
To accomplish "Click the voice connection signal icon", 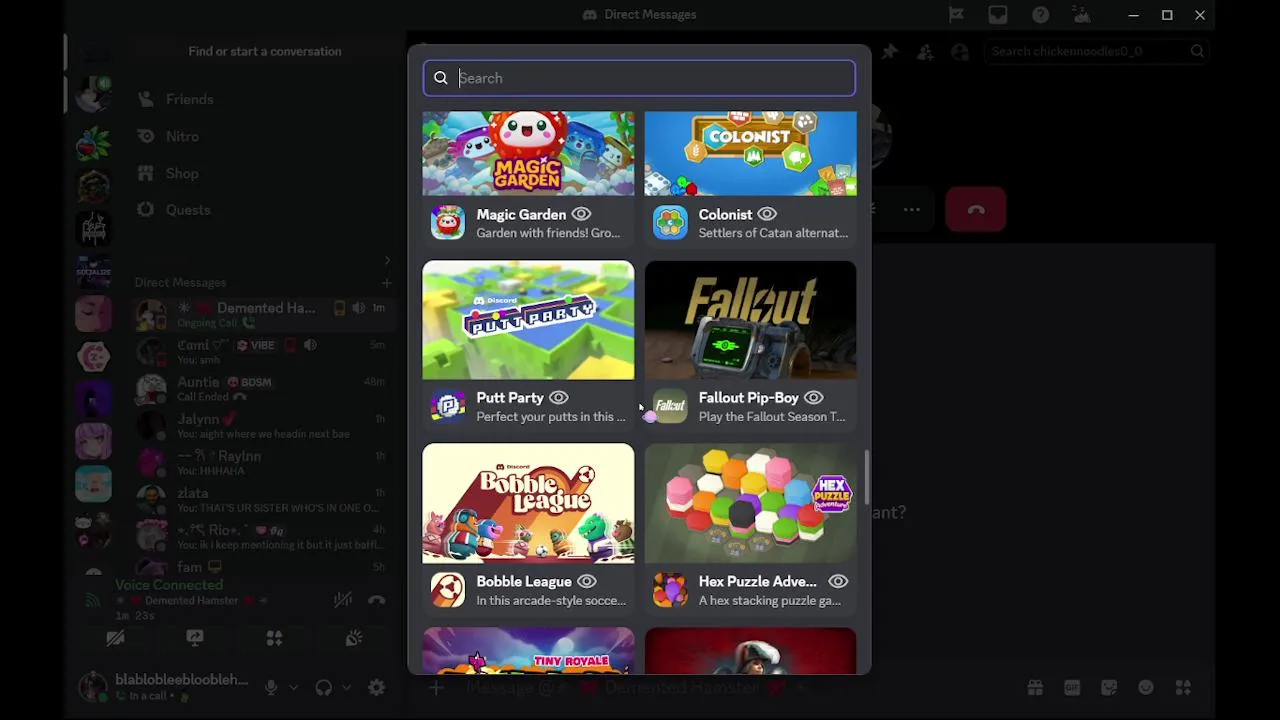I will [x=93, y=600].
